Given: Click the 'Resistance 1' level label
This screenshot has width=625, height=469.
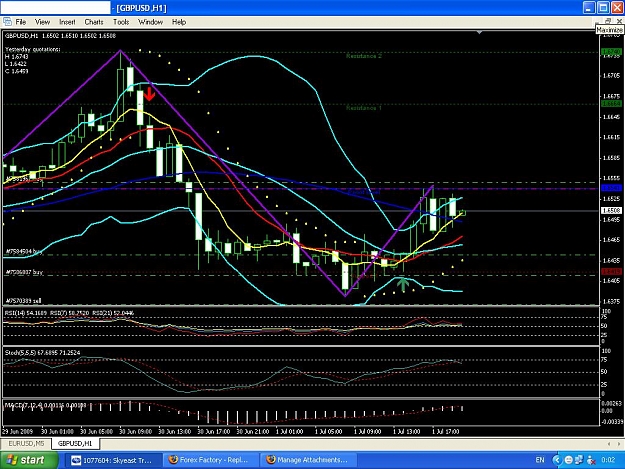Looking at the screenshot, I should 364,108.
